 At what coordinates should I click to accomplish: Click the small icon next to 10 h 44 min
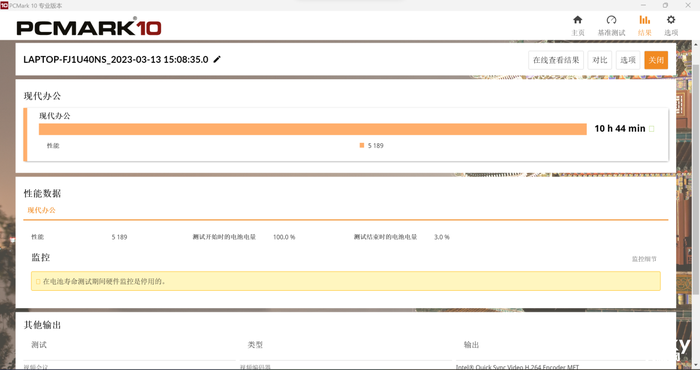(x=651, y=129)
